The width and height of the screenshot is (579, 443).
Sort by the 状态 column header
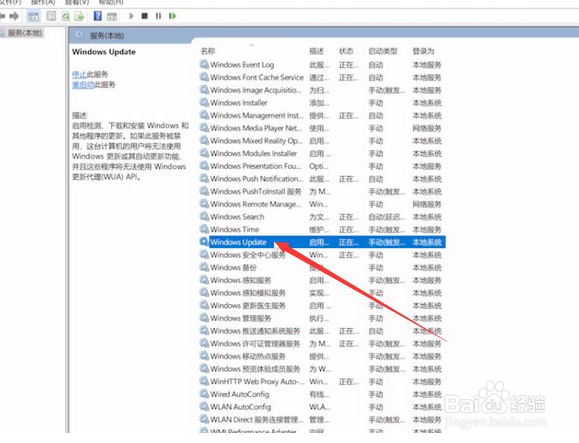(x=346, y=51)
